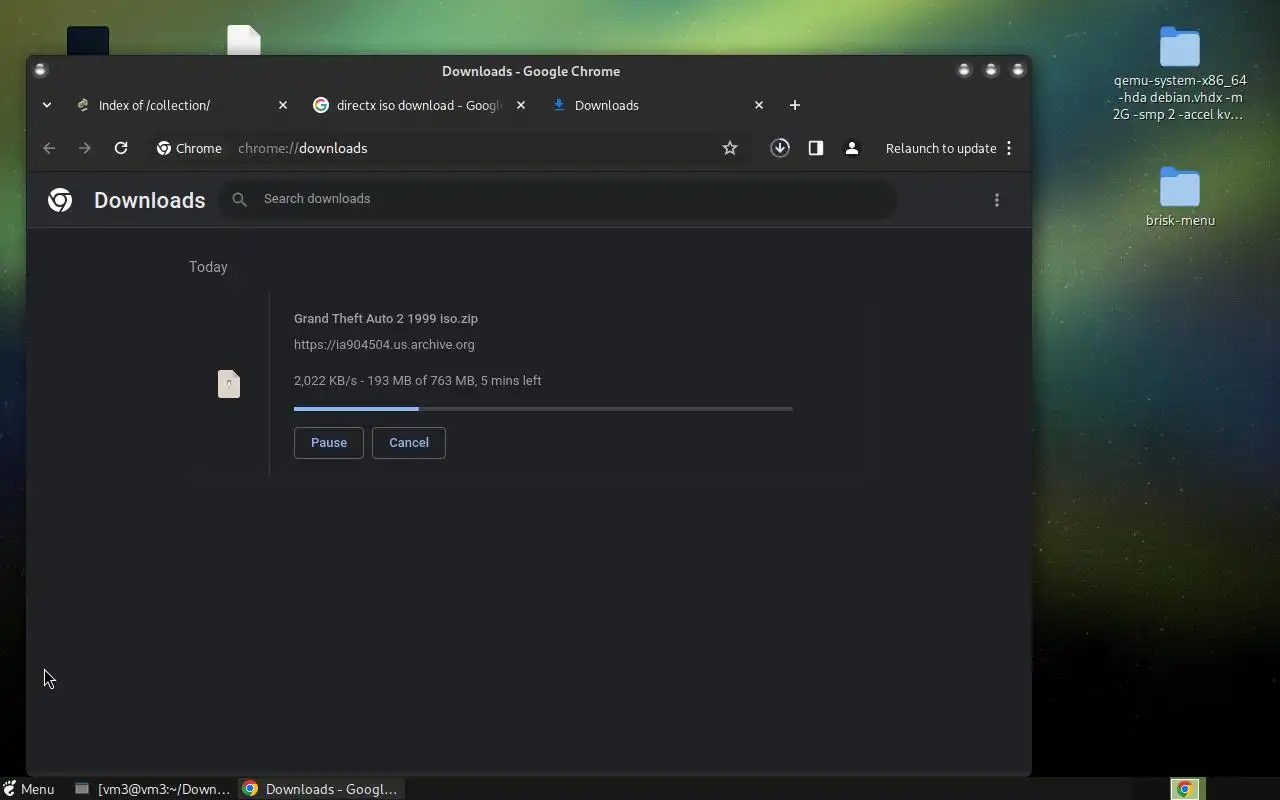Screen dimensions: 1280x800
Task: Click the download speed and size status text
Action: (x=418, y=380)
